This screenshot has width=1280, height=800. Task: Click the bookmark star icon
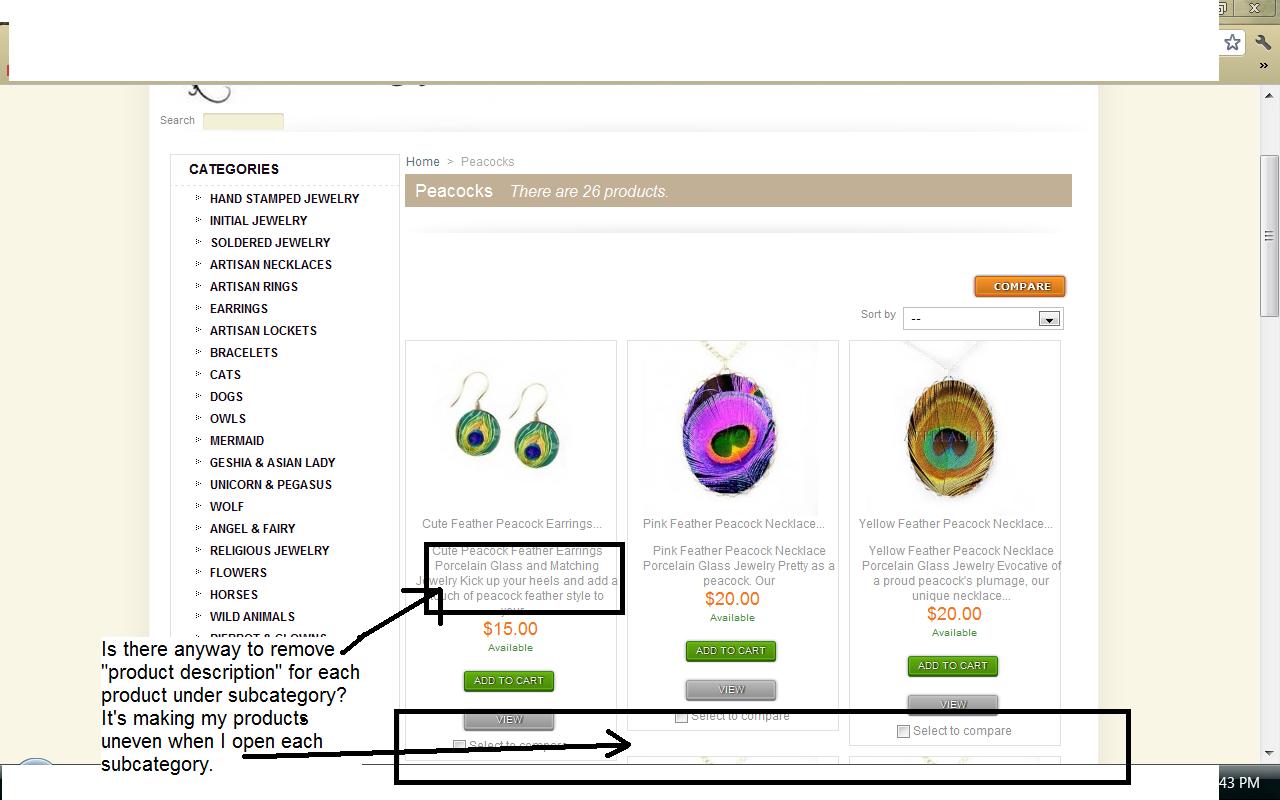(1232, 42)
